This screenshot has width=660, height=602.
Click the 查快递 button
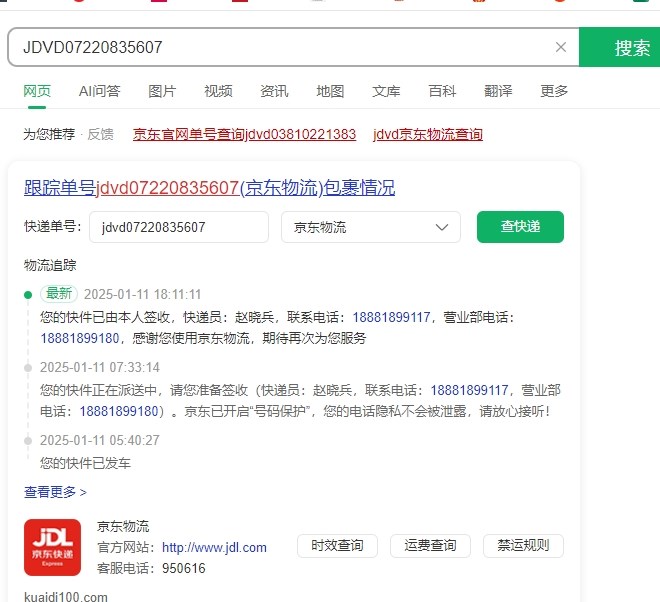(520, 227)
